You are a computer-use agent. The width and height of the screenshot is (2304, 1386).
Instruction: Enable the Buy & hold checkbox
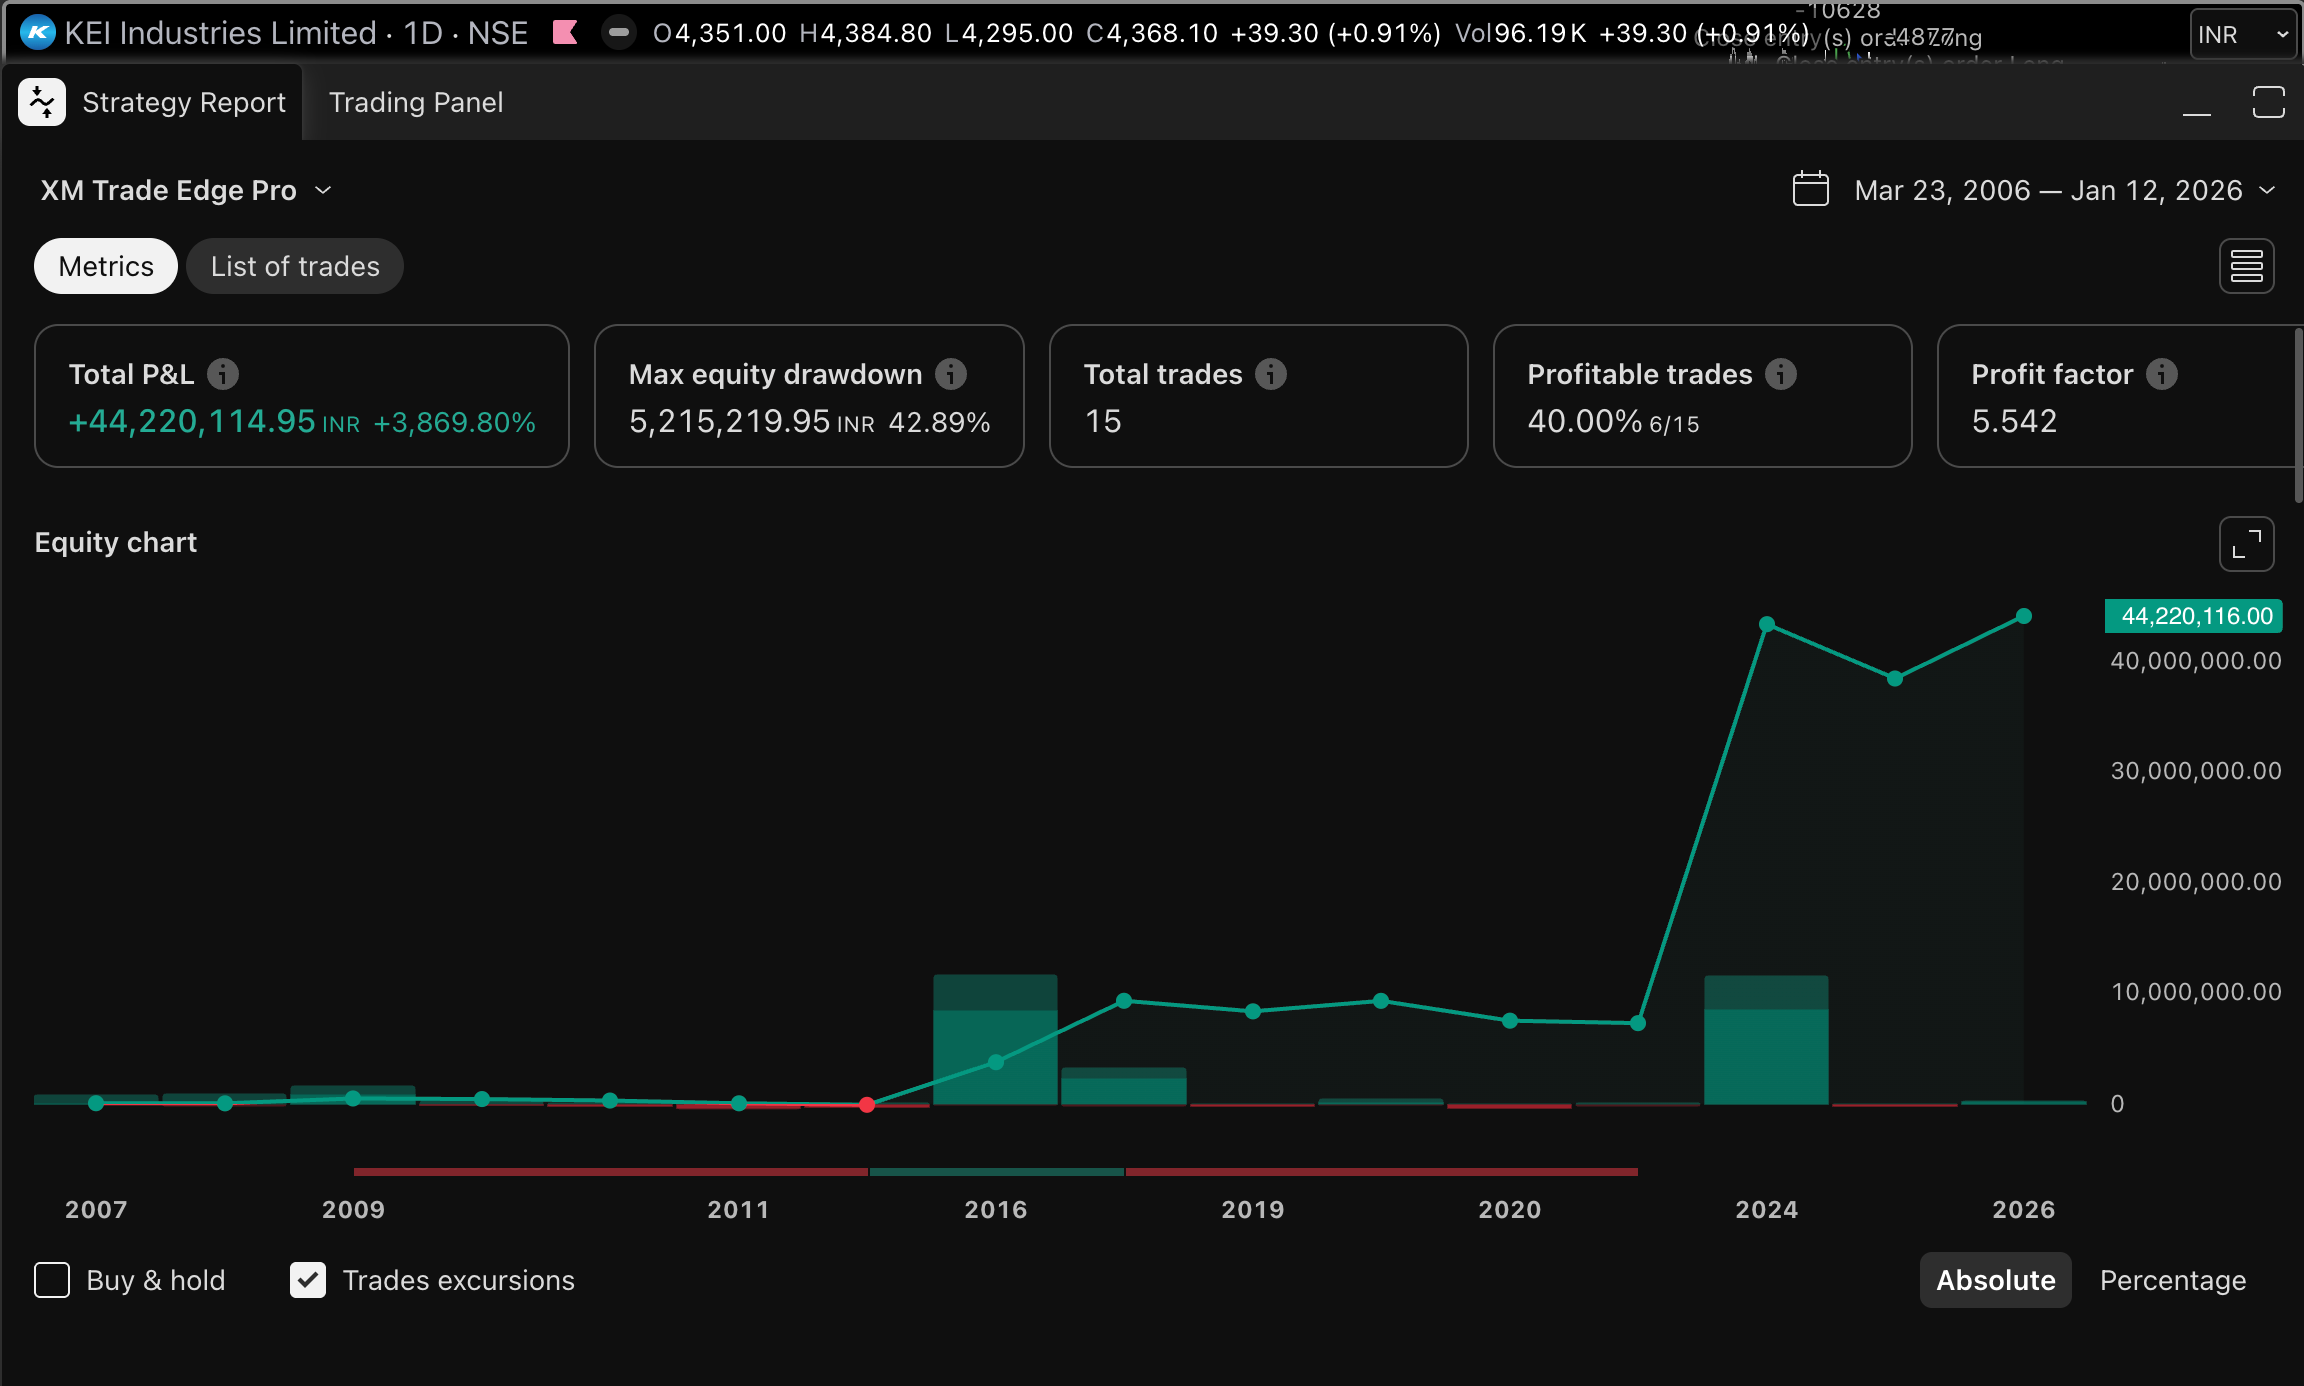click(52, 1280)
